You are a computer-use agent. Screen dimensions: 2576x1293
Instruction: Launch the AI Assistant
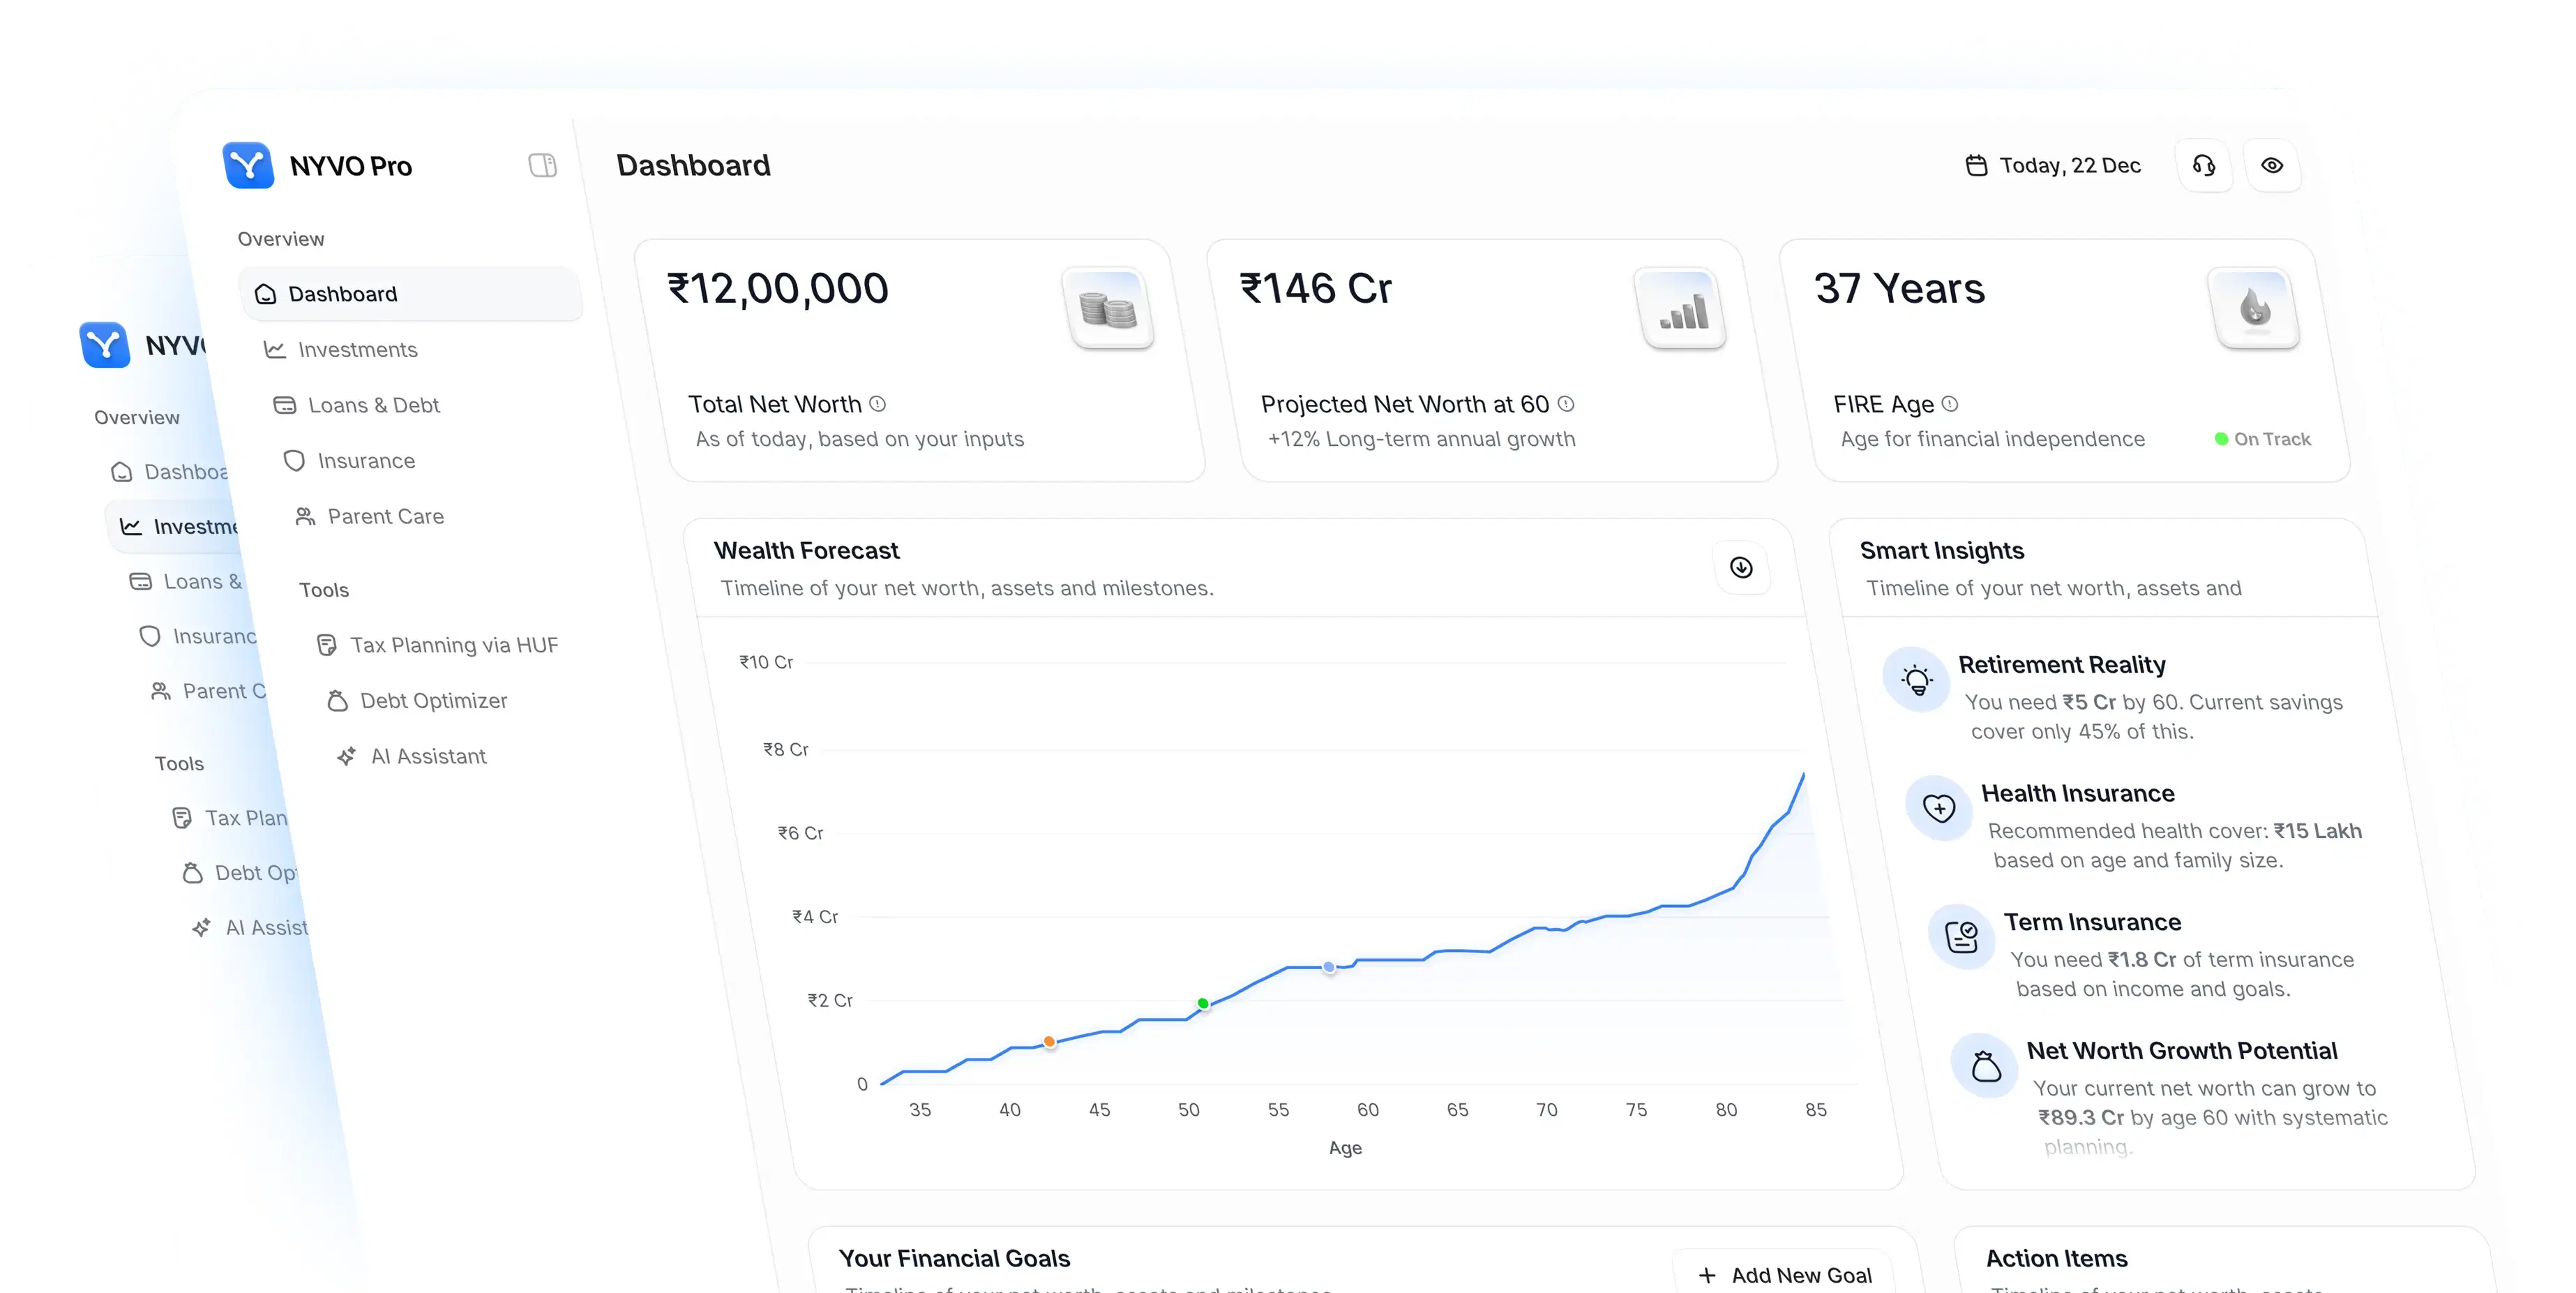tap(428, 756)
